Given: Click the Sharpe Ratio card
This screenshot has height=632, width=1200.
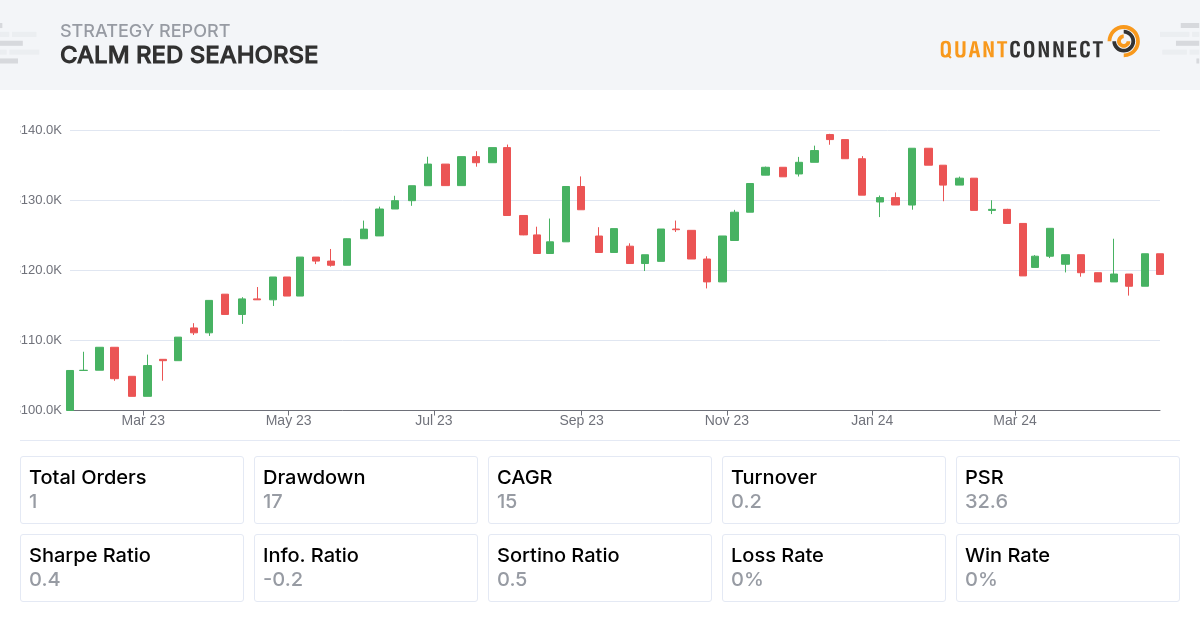Looking at the screenshot, I should click(x=132, y=568).
